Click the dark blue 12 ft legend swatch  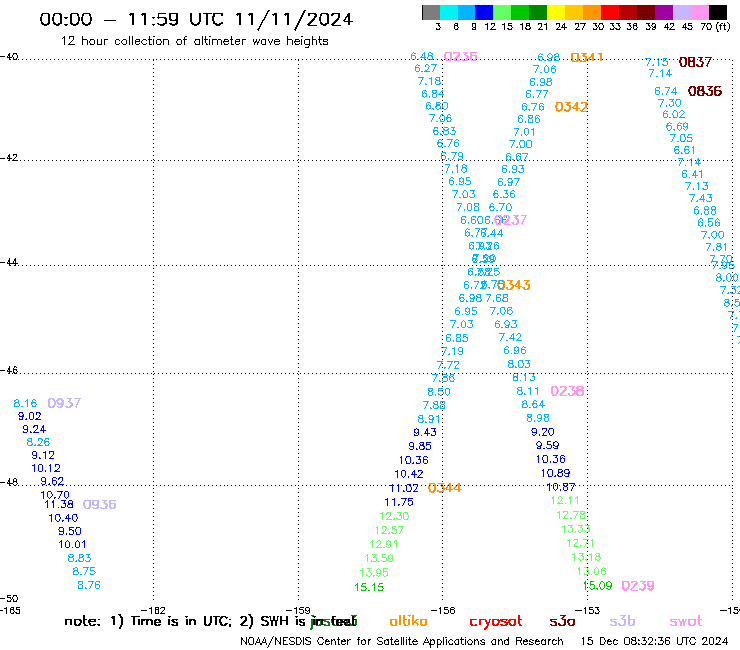click(x=484, y=12)
